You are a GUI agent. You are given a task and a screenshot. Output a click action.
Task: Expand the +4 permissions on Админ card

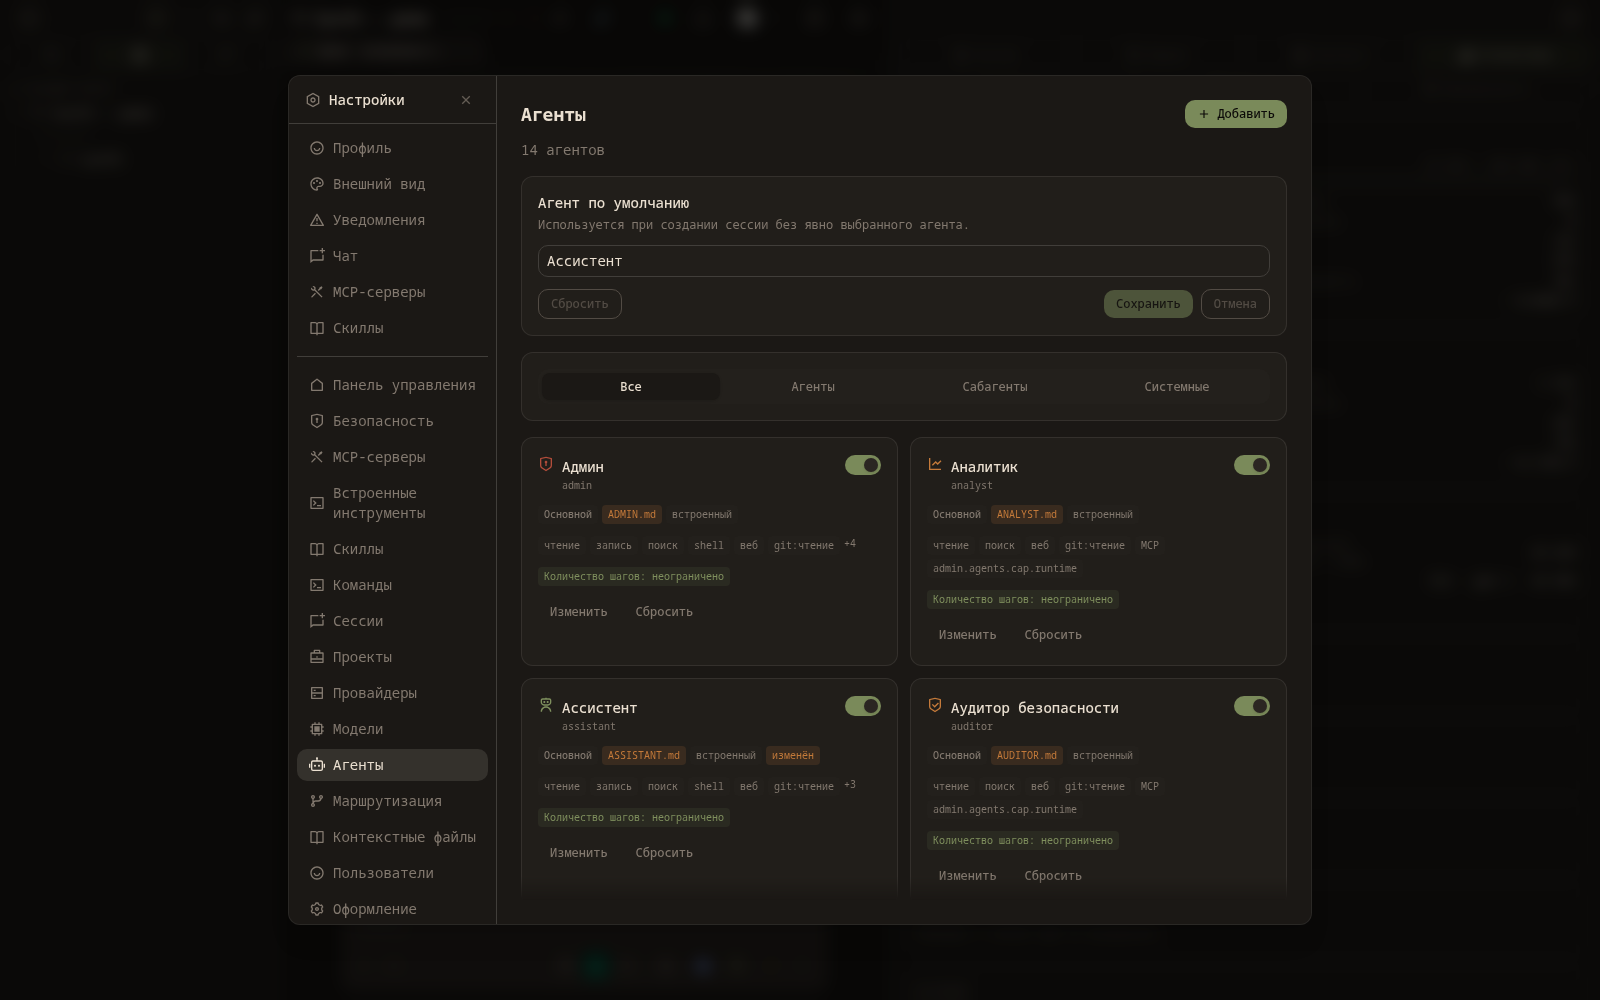(x=850, y=544)
